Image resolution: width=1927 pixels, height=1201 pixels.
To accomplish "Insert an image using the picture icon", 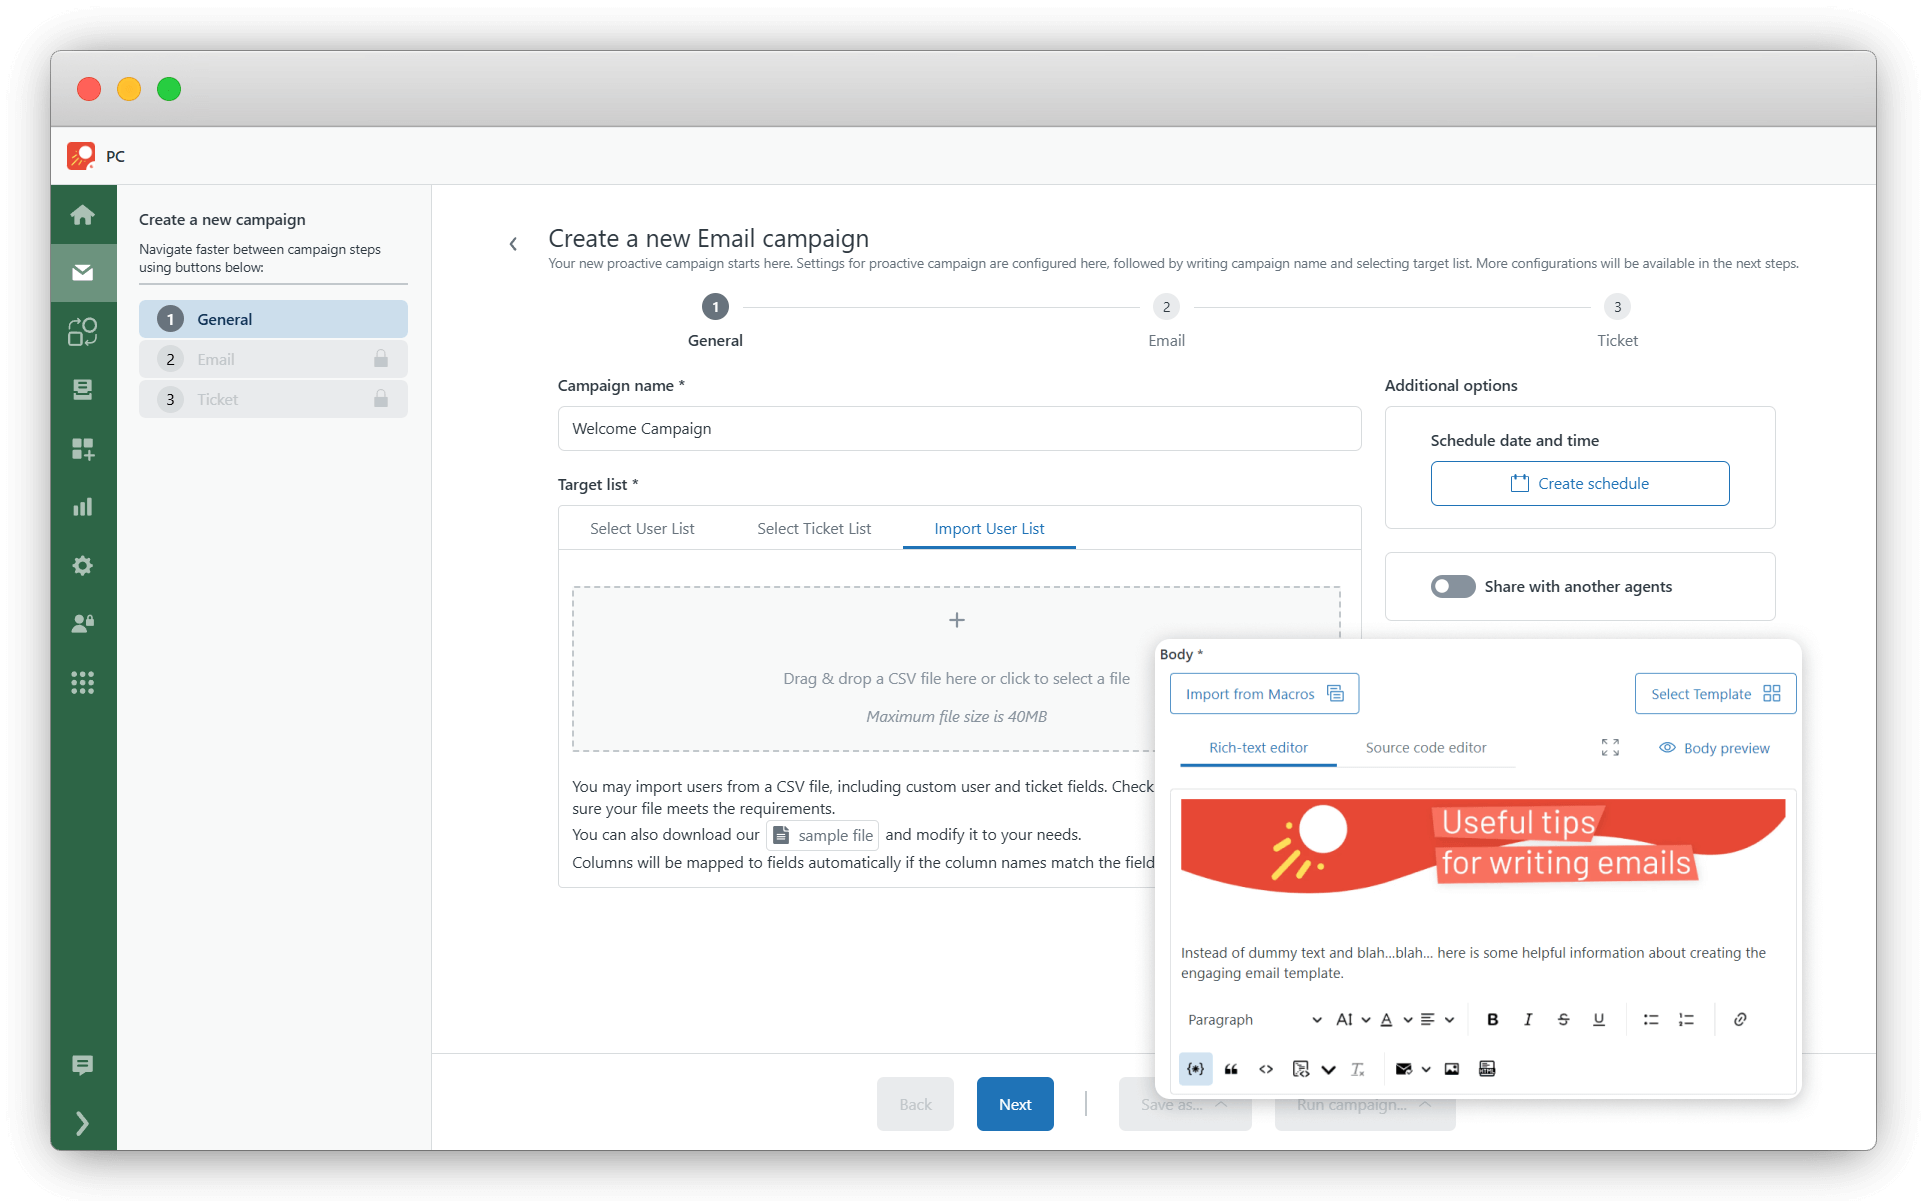I will (1452, 1069).
